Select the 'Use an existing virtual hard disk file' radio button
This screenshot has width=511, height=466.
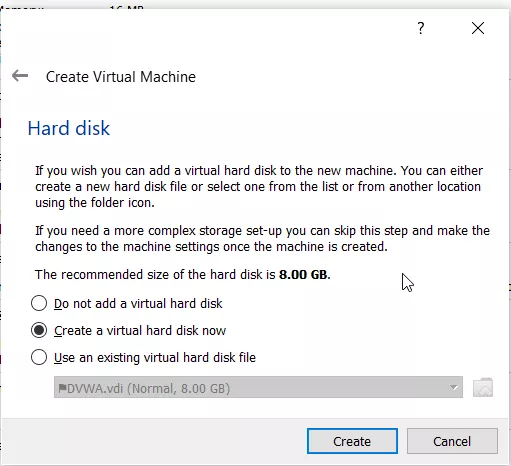(x=39, y=357)
